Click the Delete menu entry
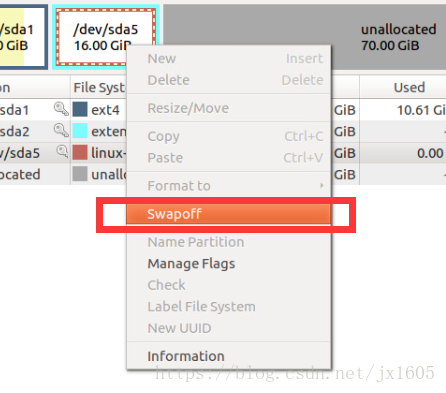Viewport: 446px width, 393px height. pyautogui.click(x=229, y=80)
